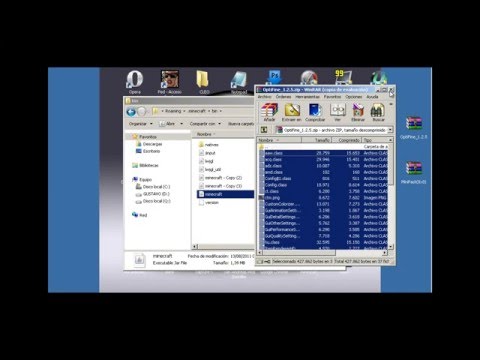480x360 pixels.
Task: Open the Ver viewer icon in WinRAR
Action: click(338, 112)
